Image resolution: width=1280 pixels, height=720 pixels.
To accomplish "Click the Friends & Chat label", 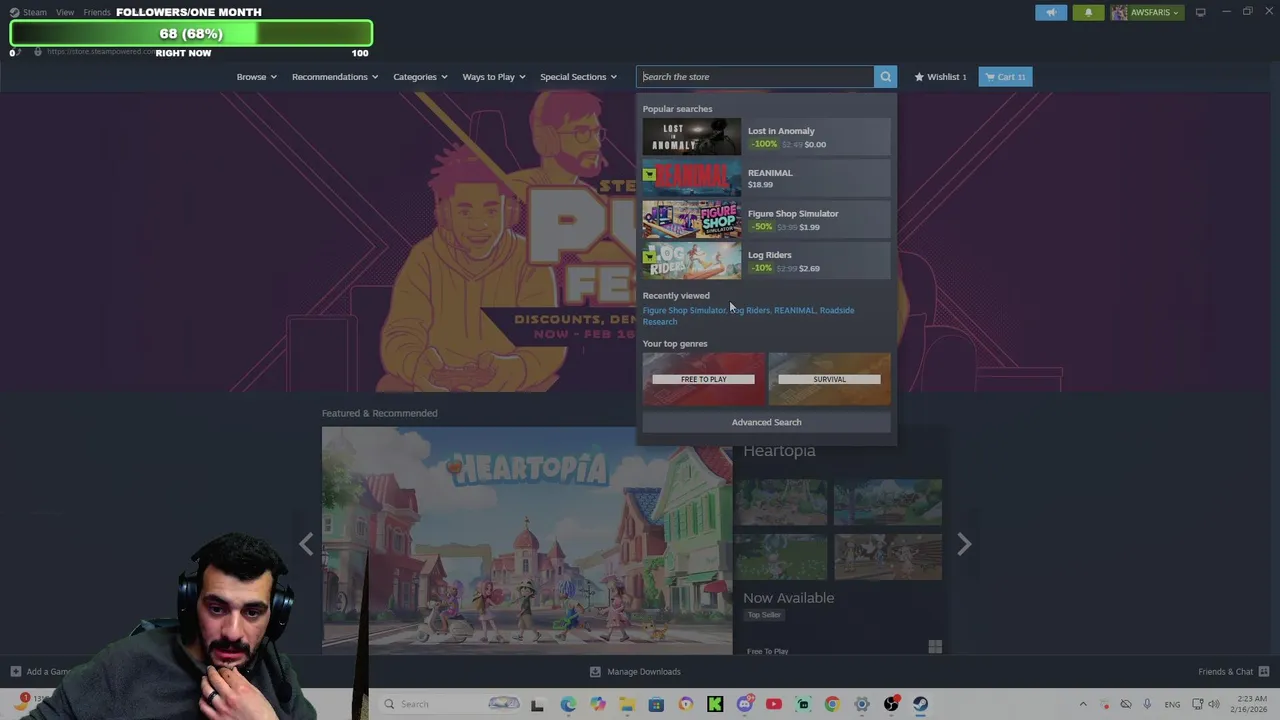I will point(1225,672).
